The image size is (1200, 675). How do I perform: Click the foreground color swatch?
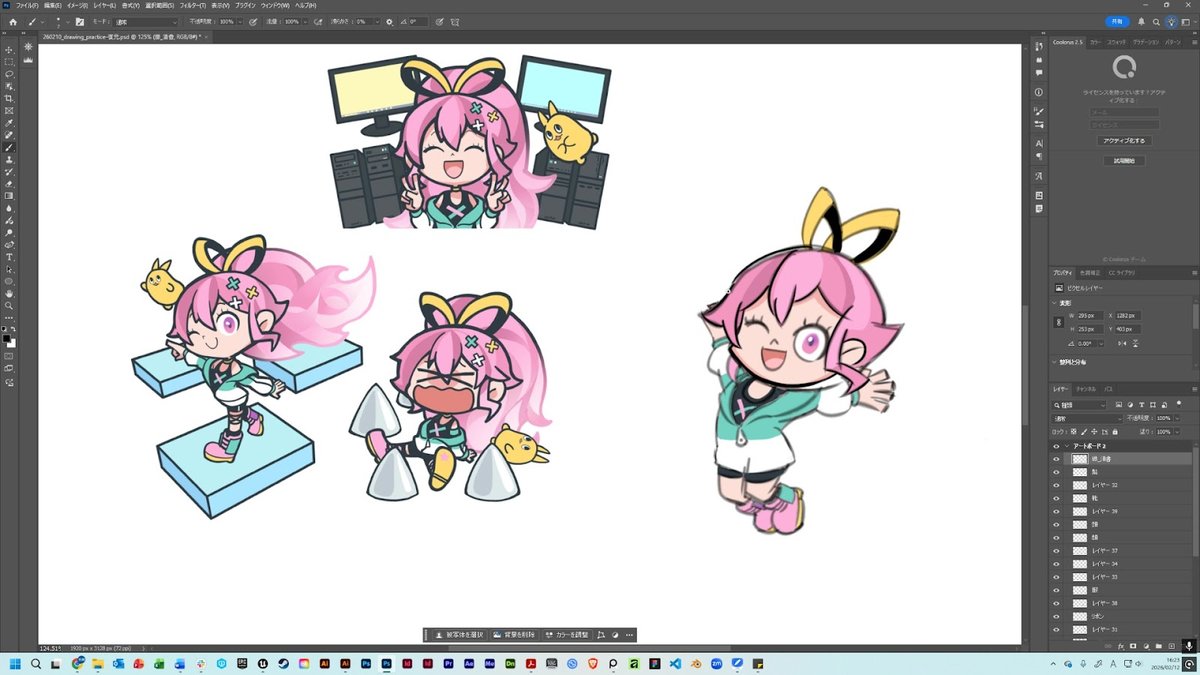point(7,338)
